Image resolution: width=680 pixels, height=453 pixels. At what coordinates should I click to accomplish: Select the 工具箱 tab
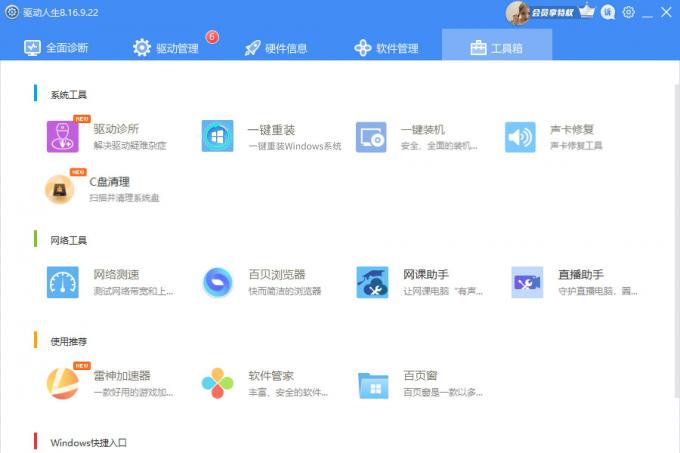coord(497,45)
